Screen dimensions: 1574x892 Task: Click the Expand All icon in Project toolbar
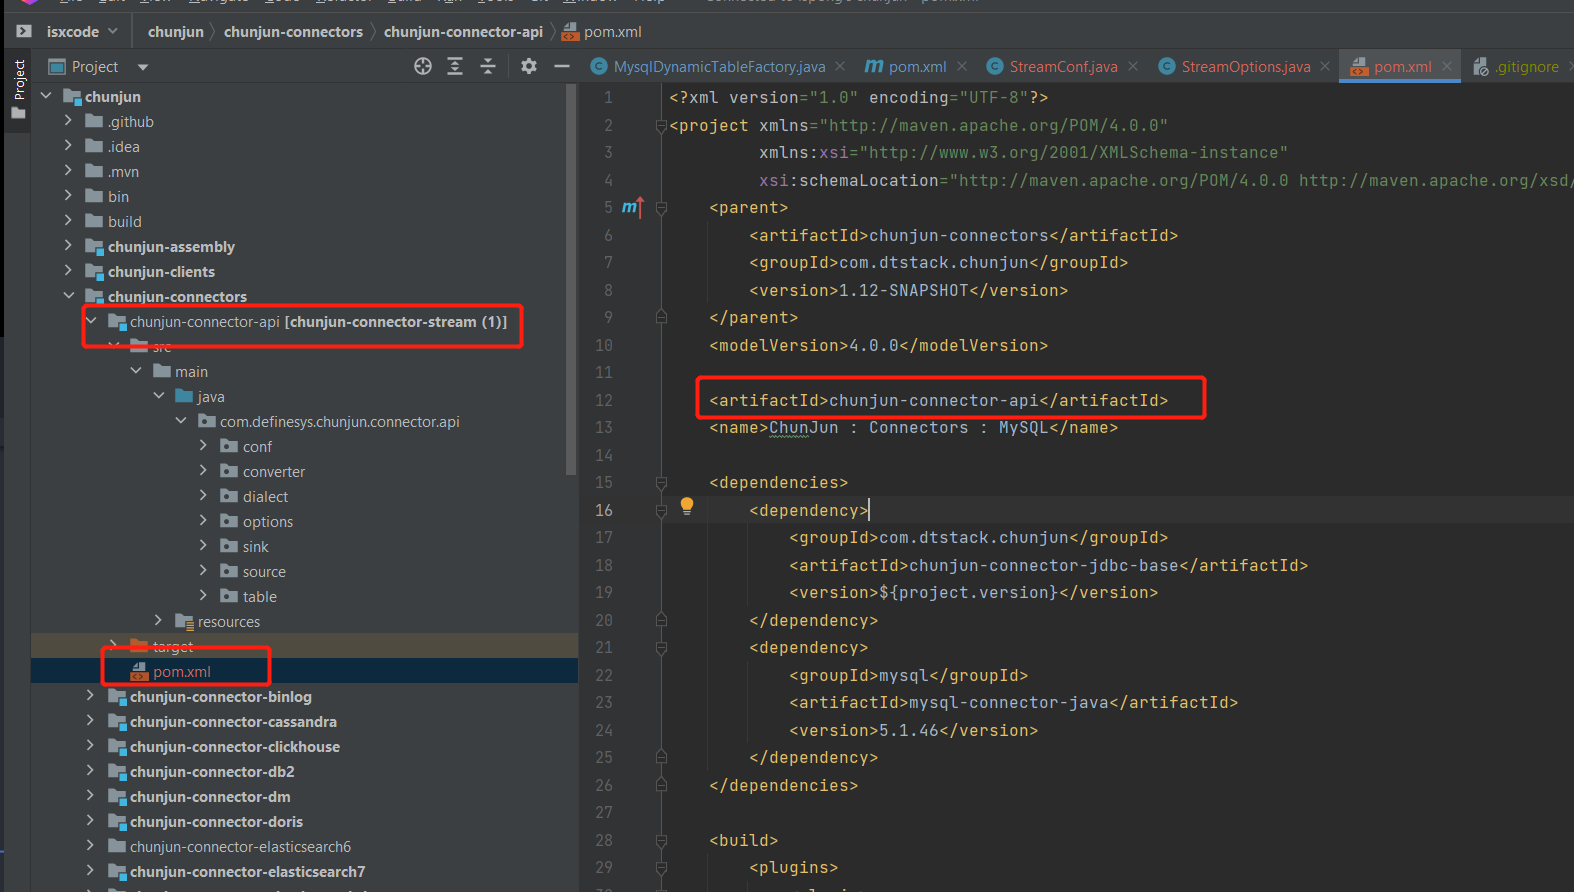pyautogui.click(x=455, y=66)
